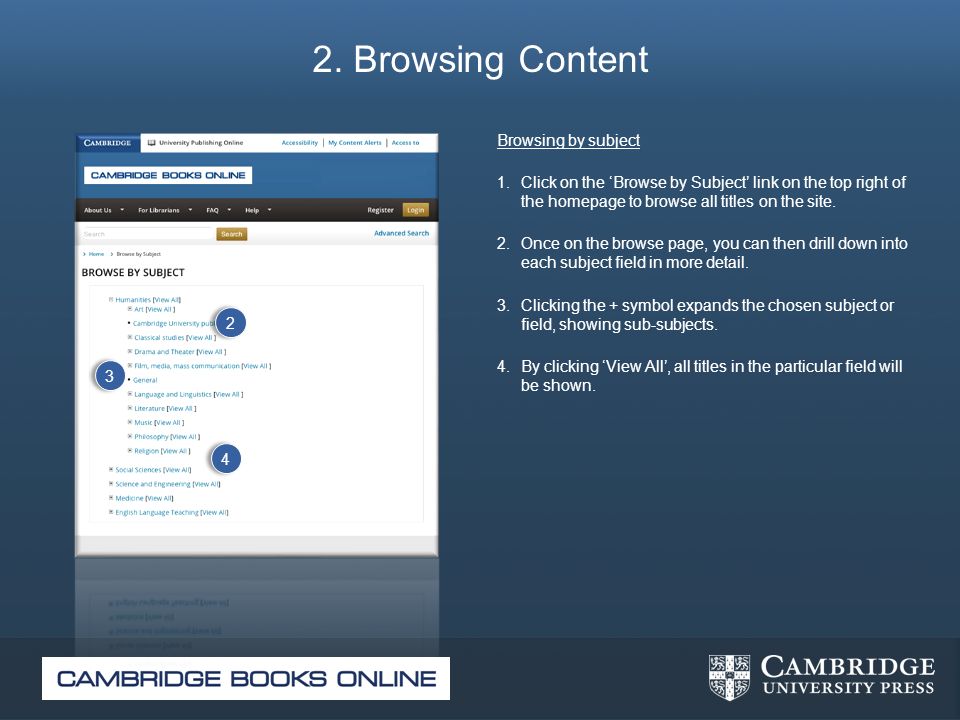Open the Classical studies link
The image size is (960, 720).
[x=159, y=337]
